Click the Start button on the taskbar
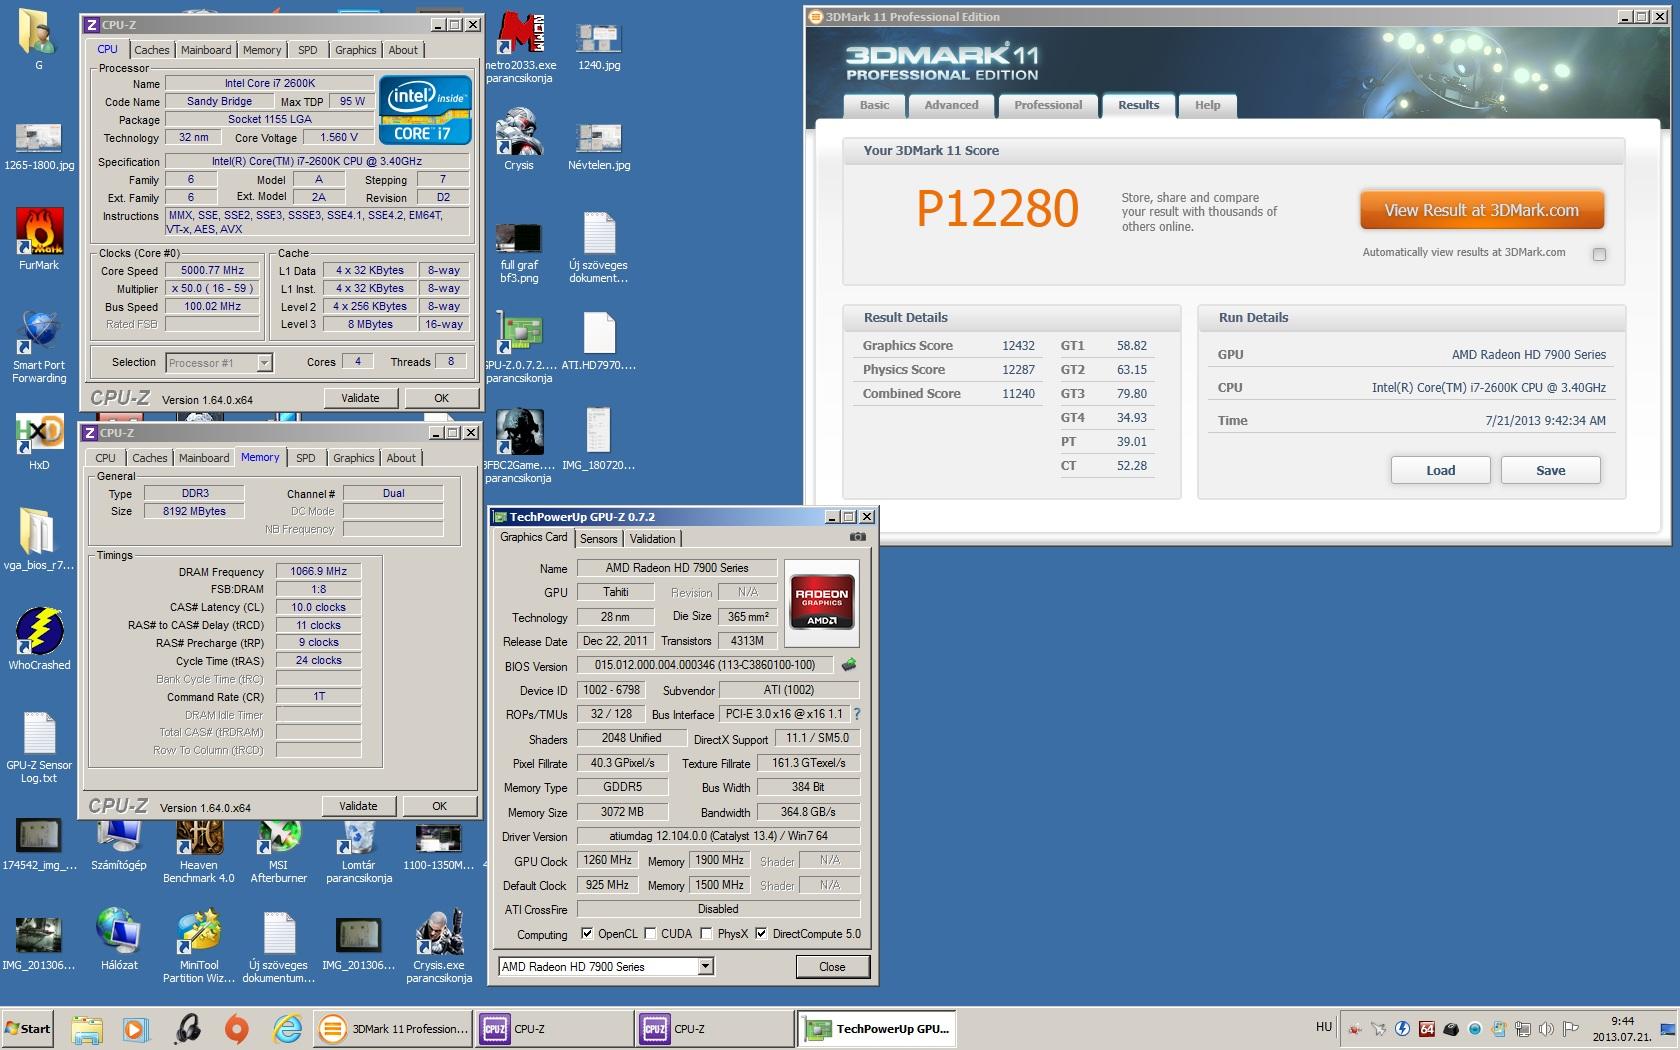This screenshot has height=1050, width=1680. (x=28, y=1028)
